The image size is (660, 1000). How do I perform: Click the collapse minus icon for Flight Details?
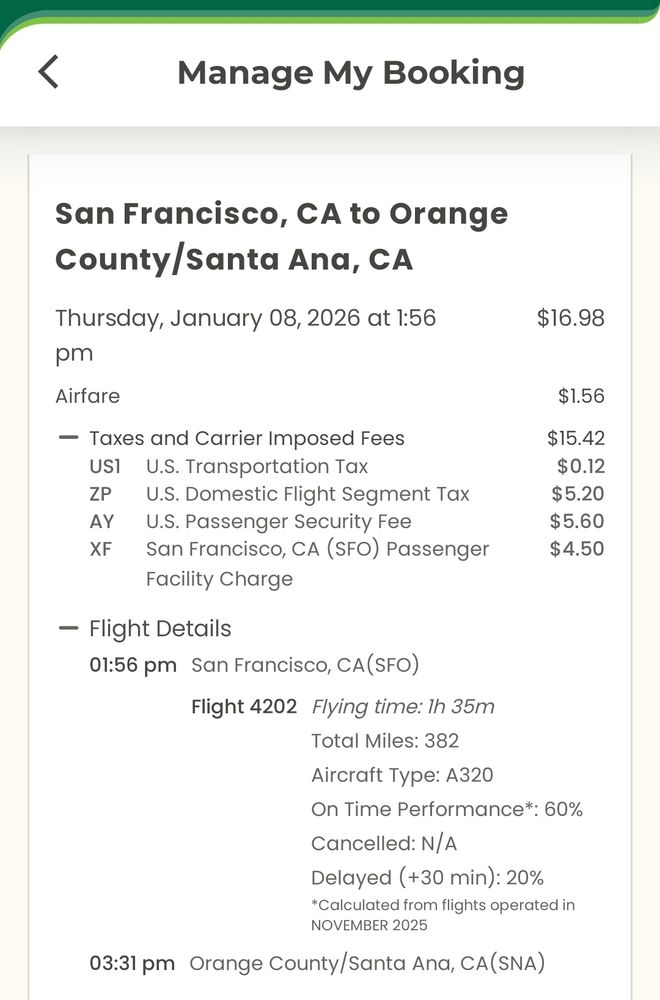(67, 628)
